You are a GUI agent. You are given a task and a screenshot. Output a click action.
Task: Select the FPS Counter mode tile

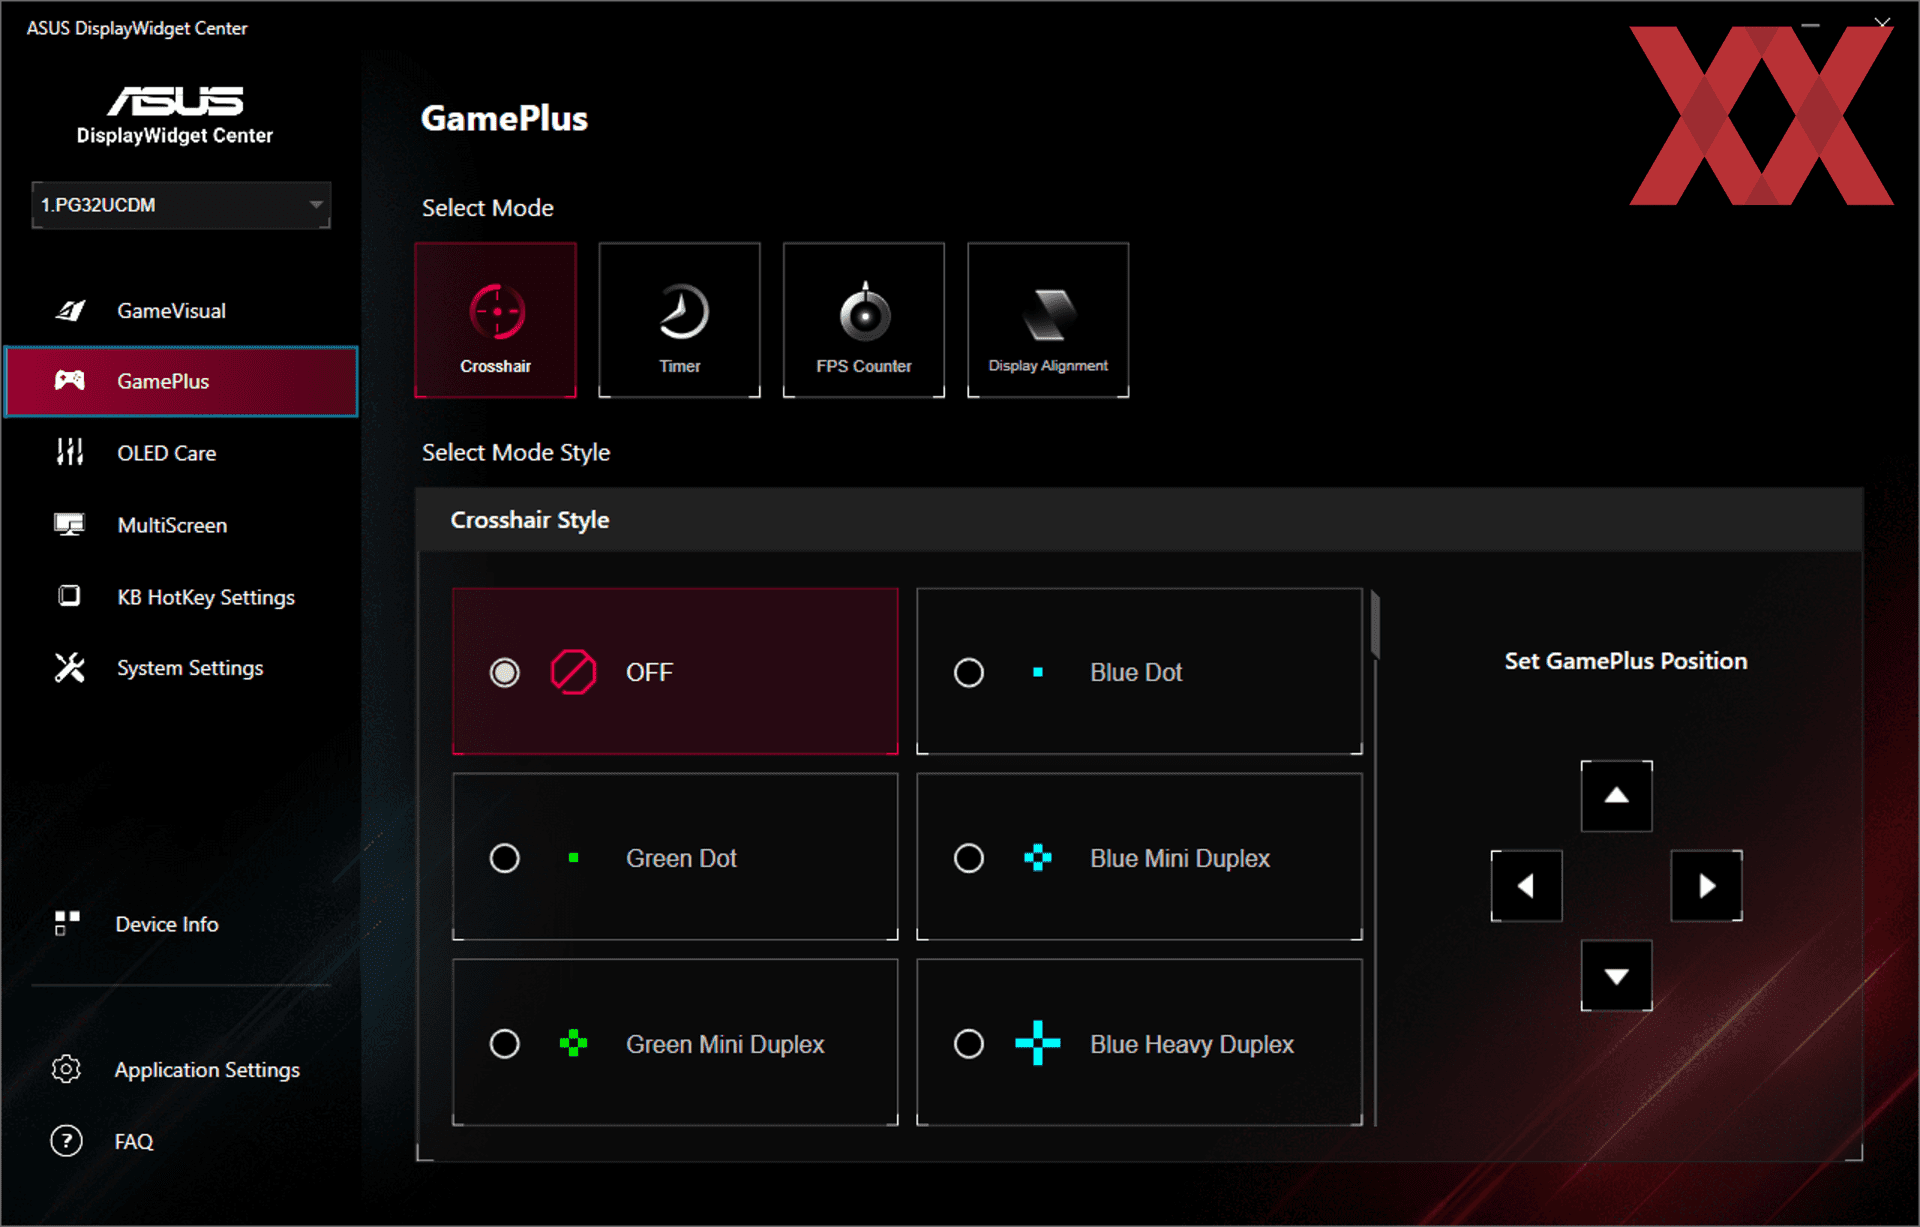pyautogui.click(x=864, y=320)
